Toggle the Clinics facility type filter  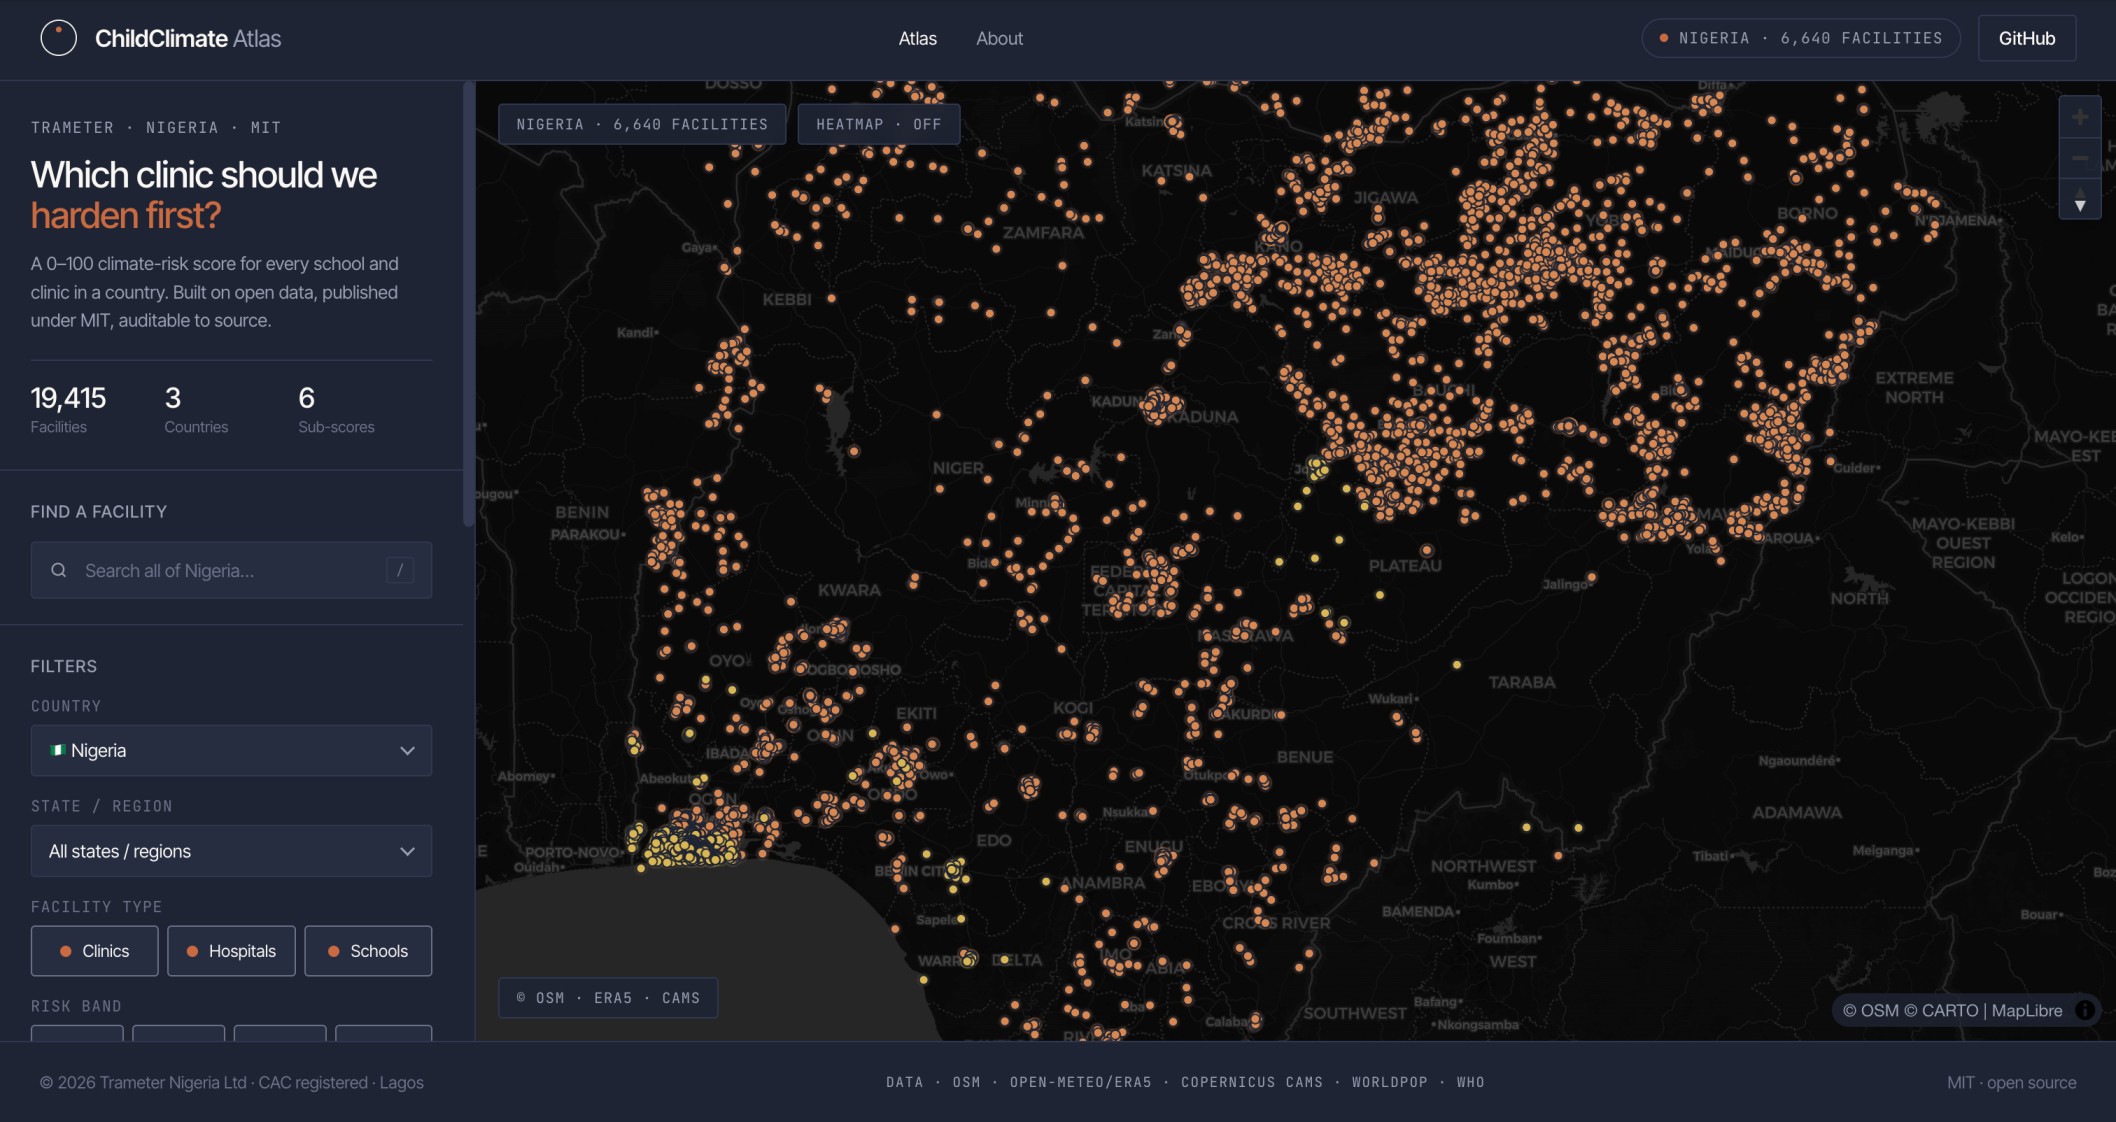95,951
